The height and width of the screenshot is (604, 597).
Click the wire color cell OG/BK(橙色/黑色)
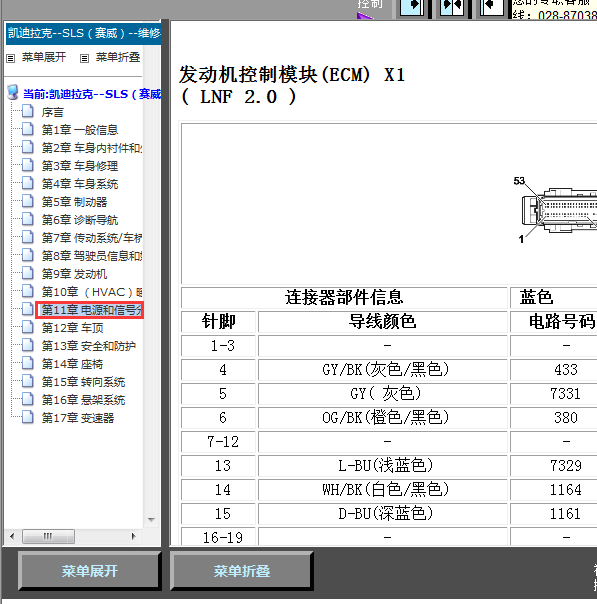pyautogui.click(x=383, y=418)
